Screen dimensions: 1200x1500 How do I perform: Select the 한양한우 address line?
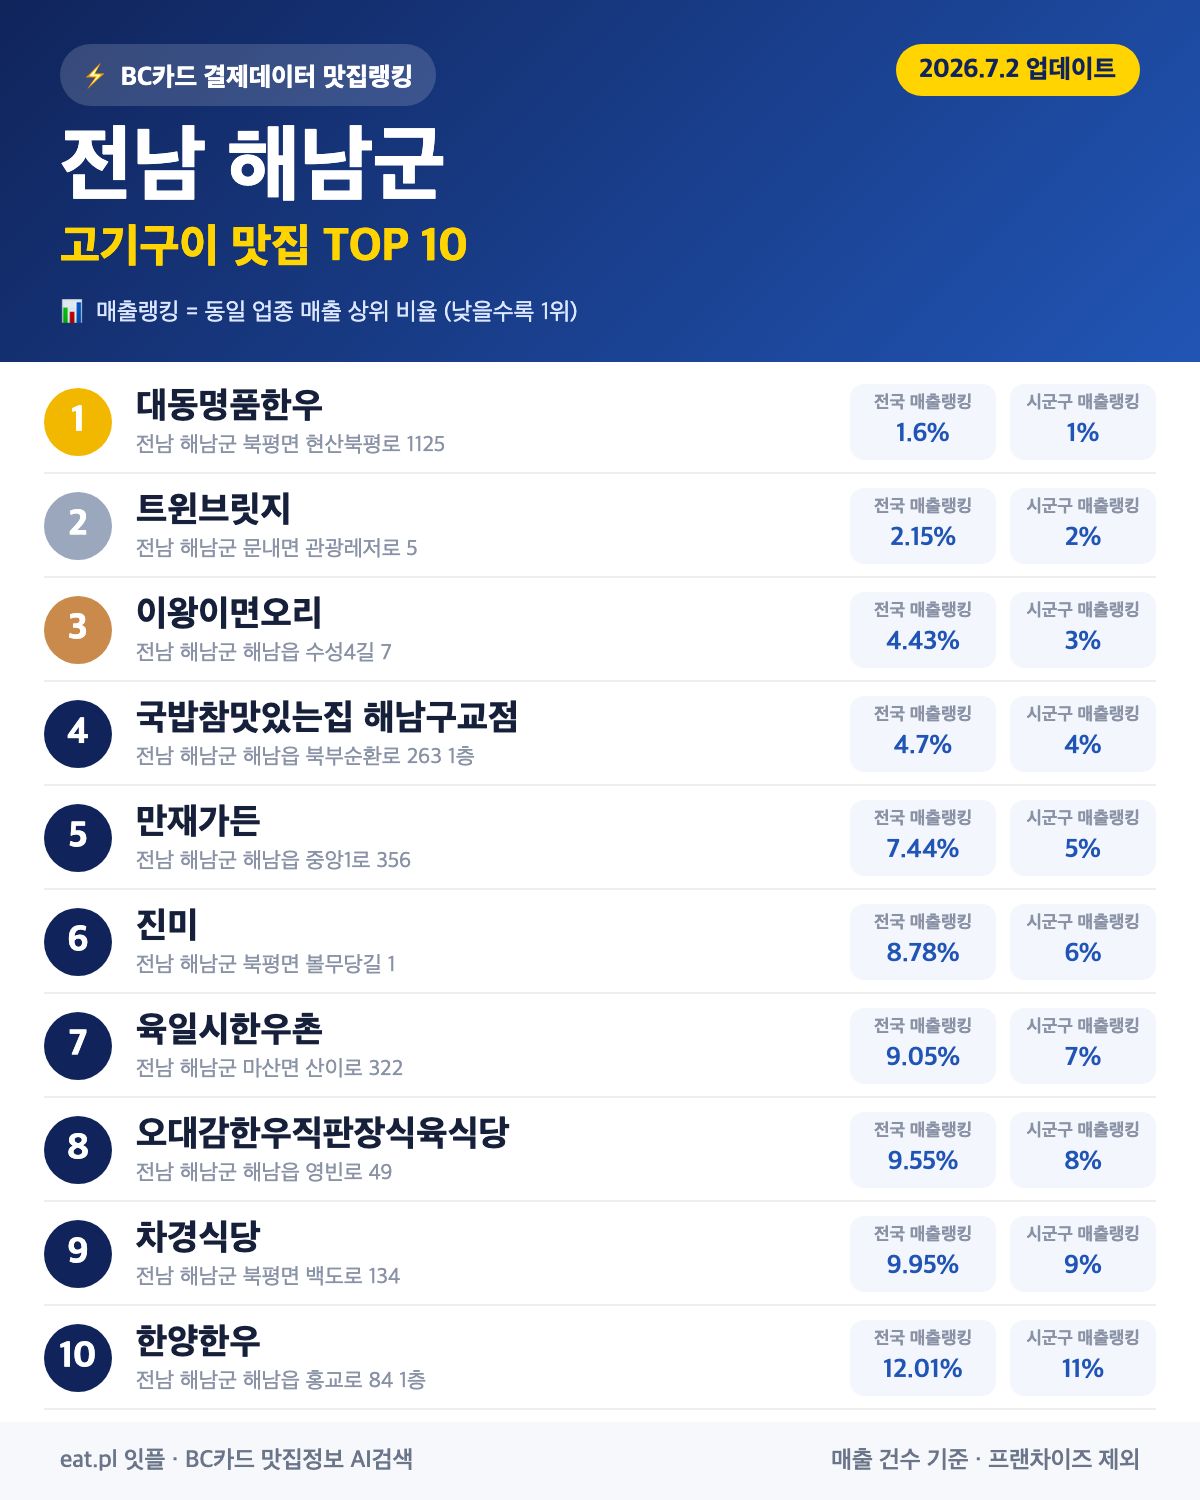281,1380
